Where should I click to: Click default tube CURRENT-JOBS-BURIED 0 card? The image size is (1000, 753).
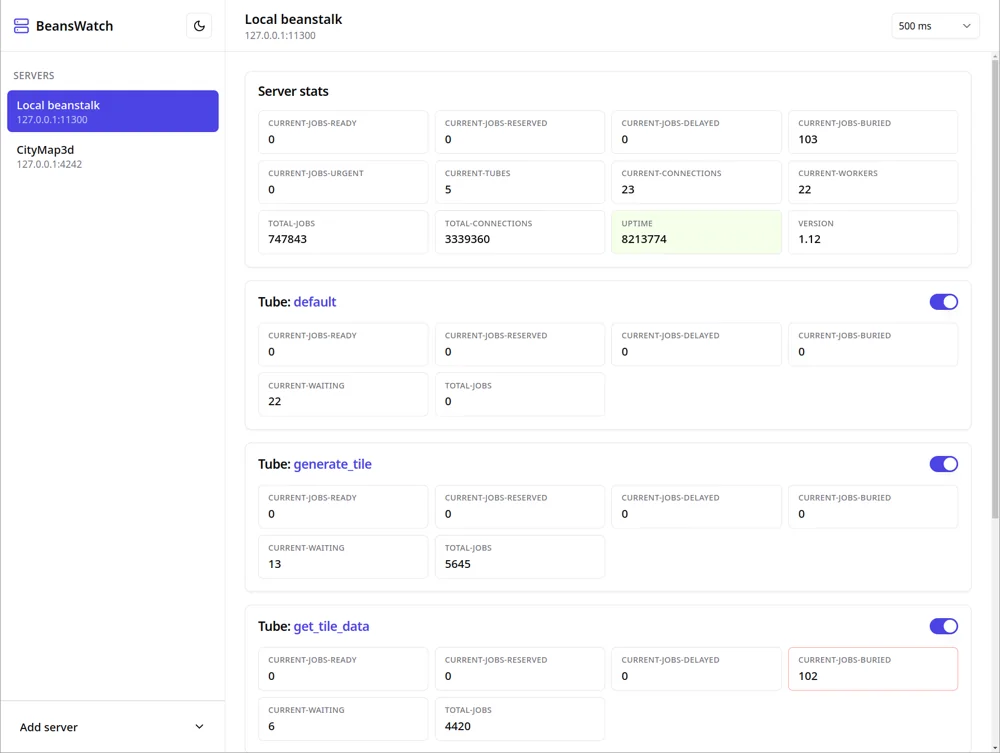[x=873, y=344]
